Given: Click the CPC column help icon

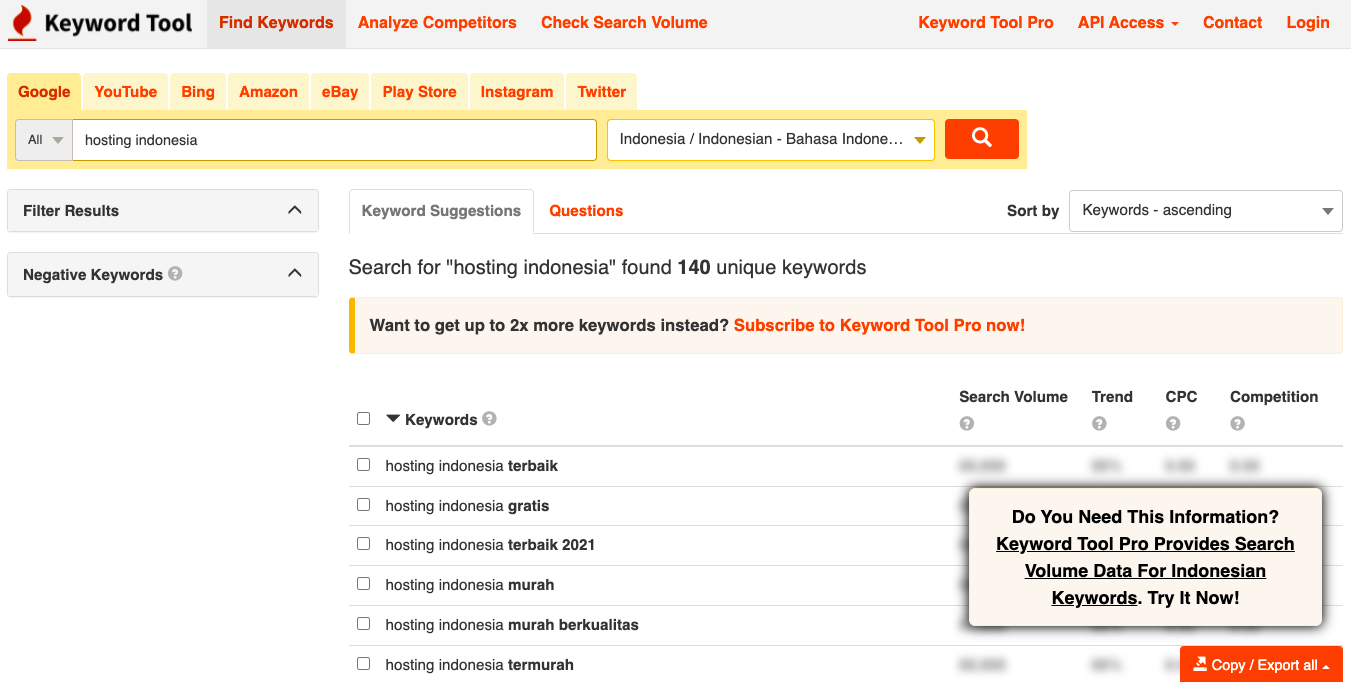Looking at the screenshot, I should click(x=1172, y=424).
